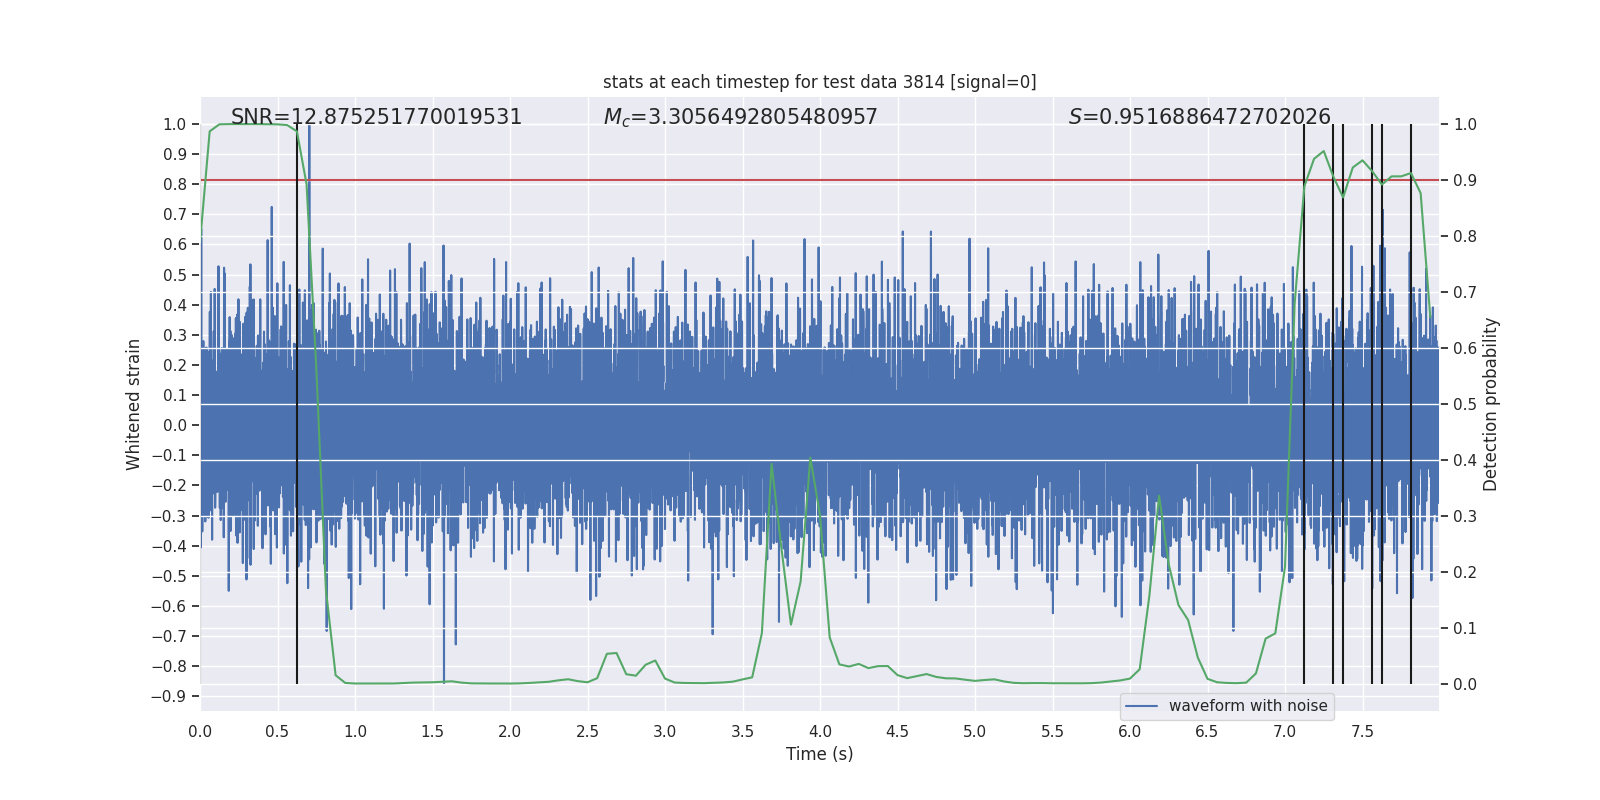This screenshot has width=1600, height=800.
Task: Click the 7.5 tick label on time axis
Action: (x=1362, y=731)
